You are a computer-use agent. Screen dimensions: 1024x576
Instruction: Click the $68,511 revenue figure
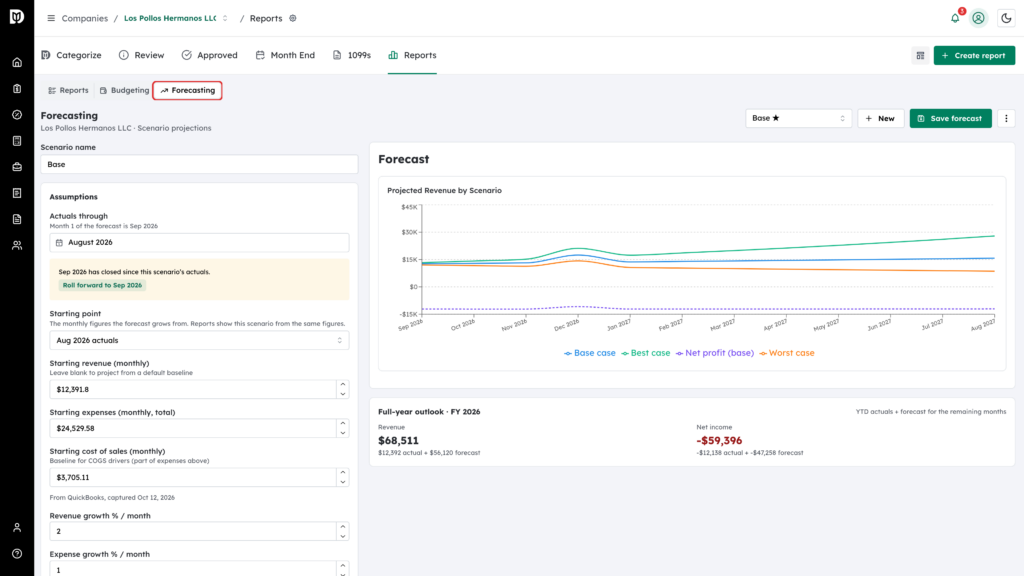click(x=398, y=441)
